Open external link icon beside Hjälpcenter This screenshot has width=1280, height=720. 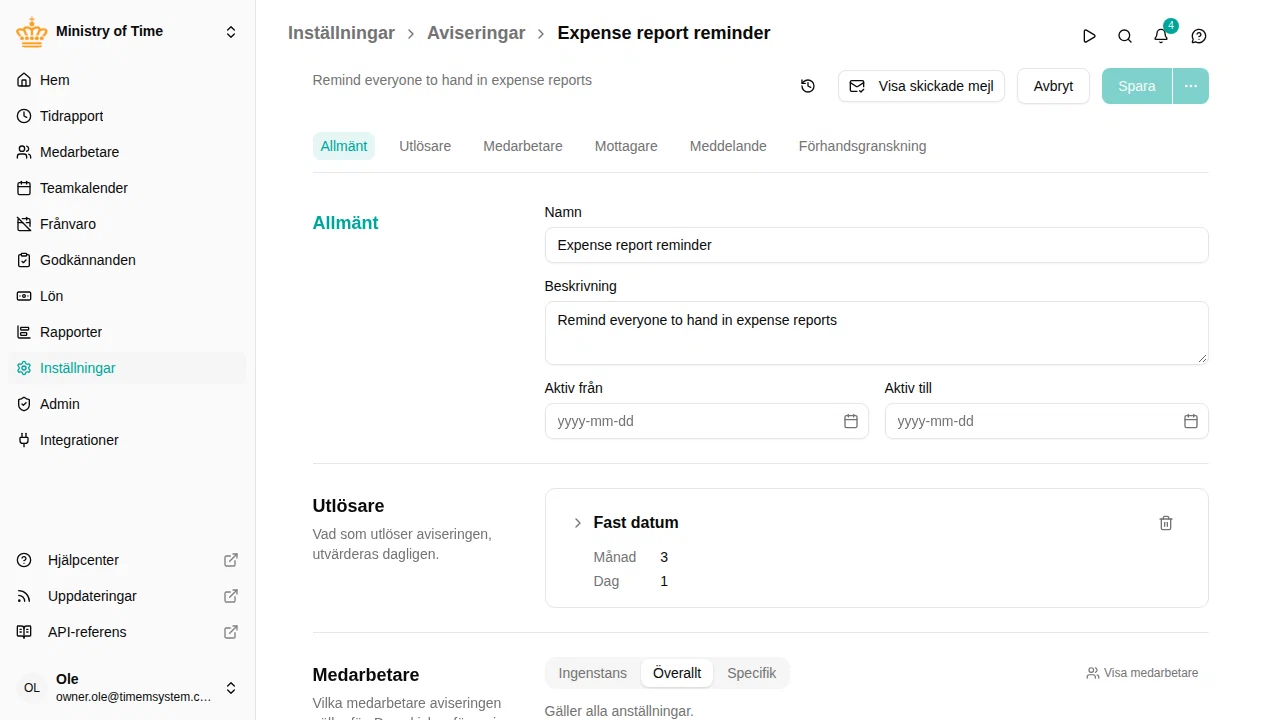[231, 560]
